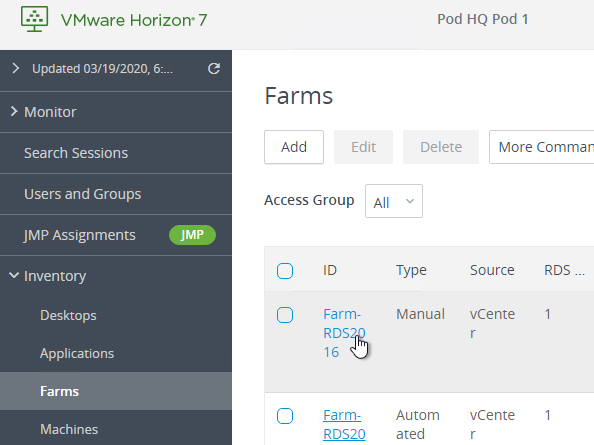Check the Manual Farm-RDS2016 row checkbox
Screen dimensions: 594x445
click(285, 315)
